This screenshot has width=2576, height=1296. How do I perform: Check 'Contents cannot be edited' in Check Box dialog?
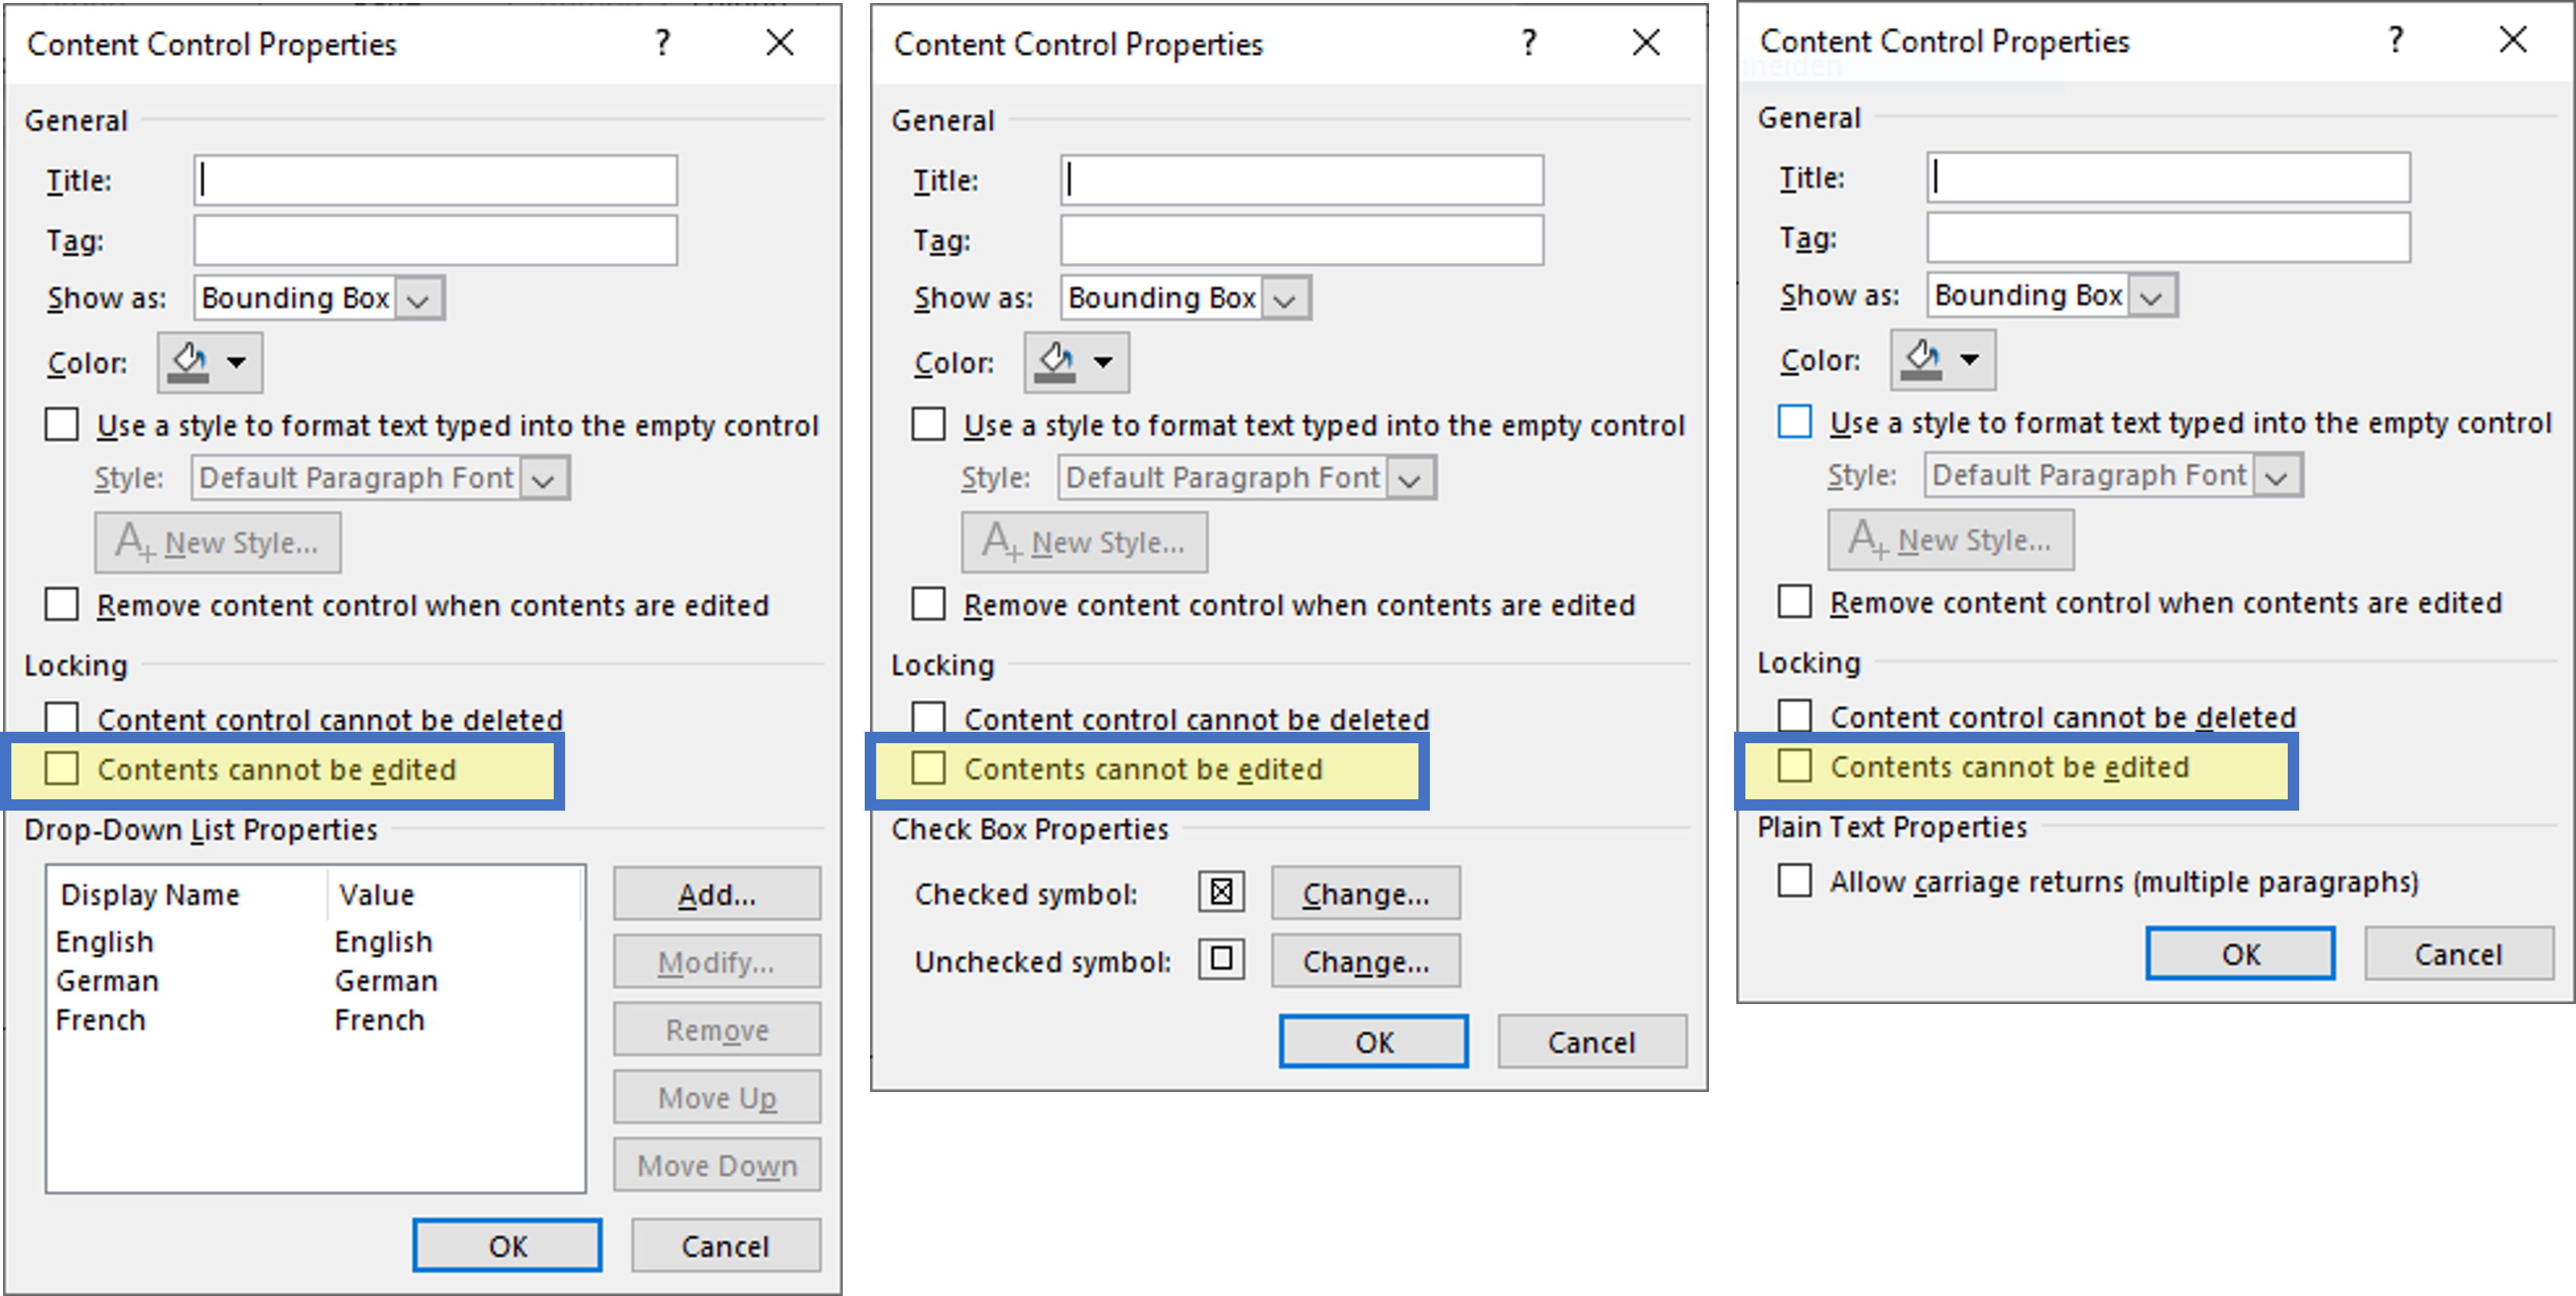[928, 768]
